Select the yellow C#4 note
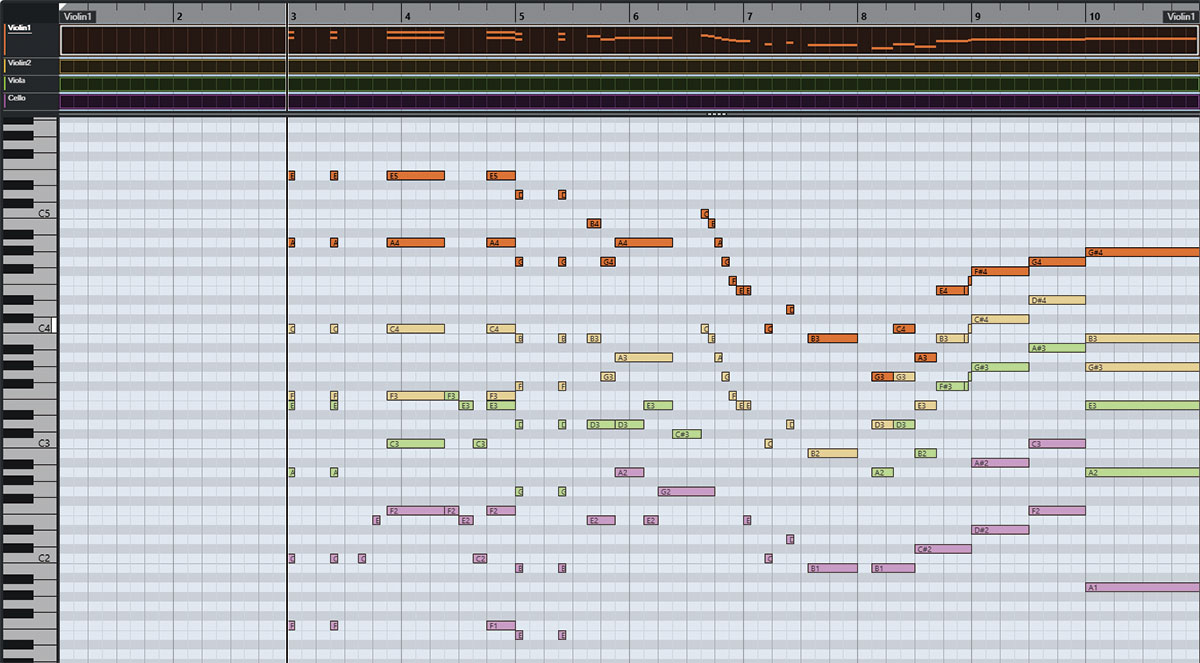This screenshot has height=663, width=1200. [x=1000, y=319]
